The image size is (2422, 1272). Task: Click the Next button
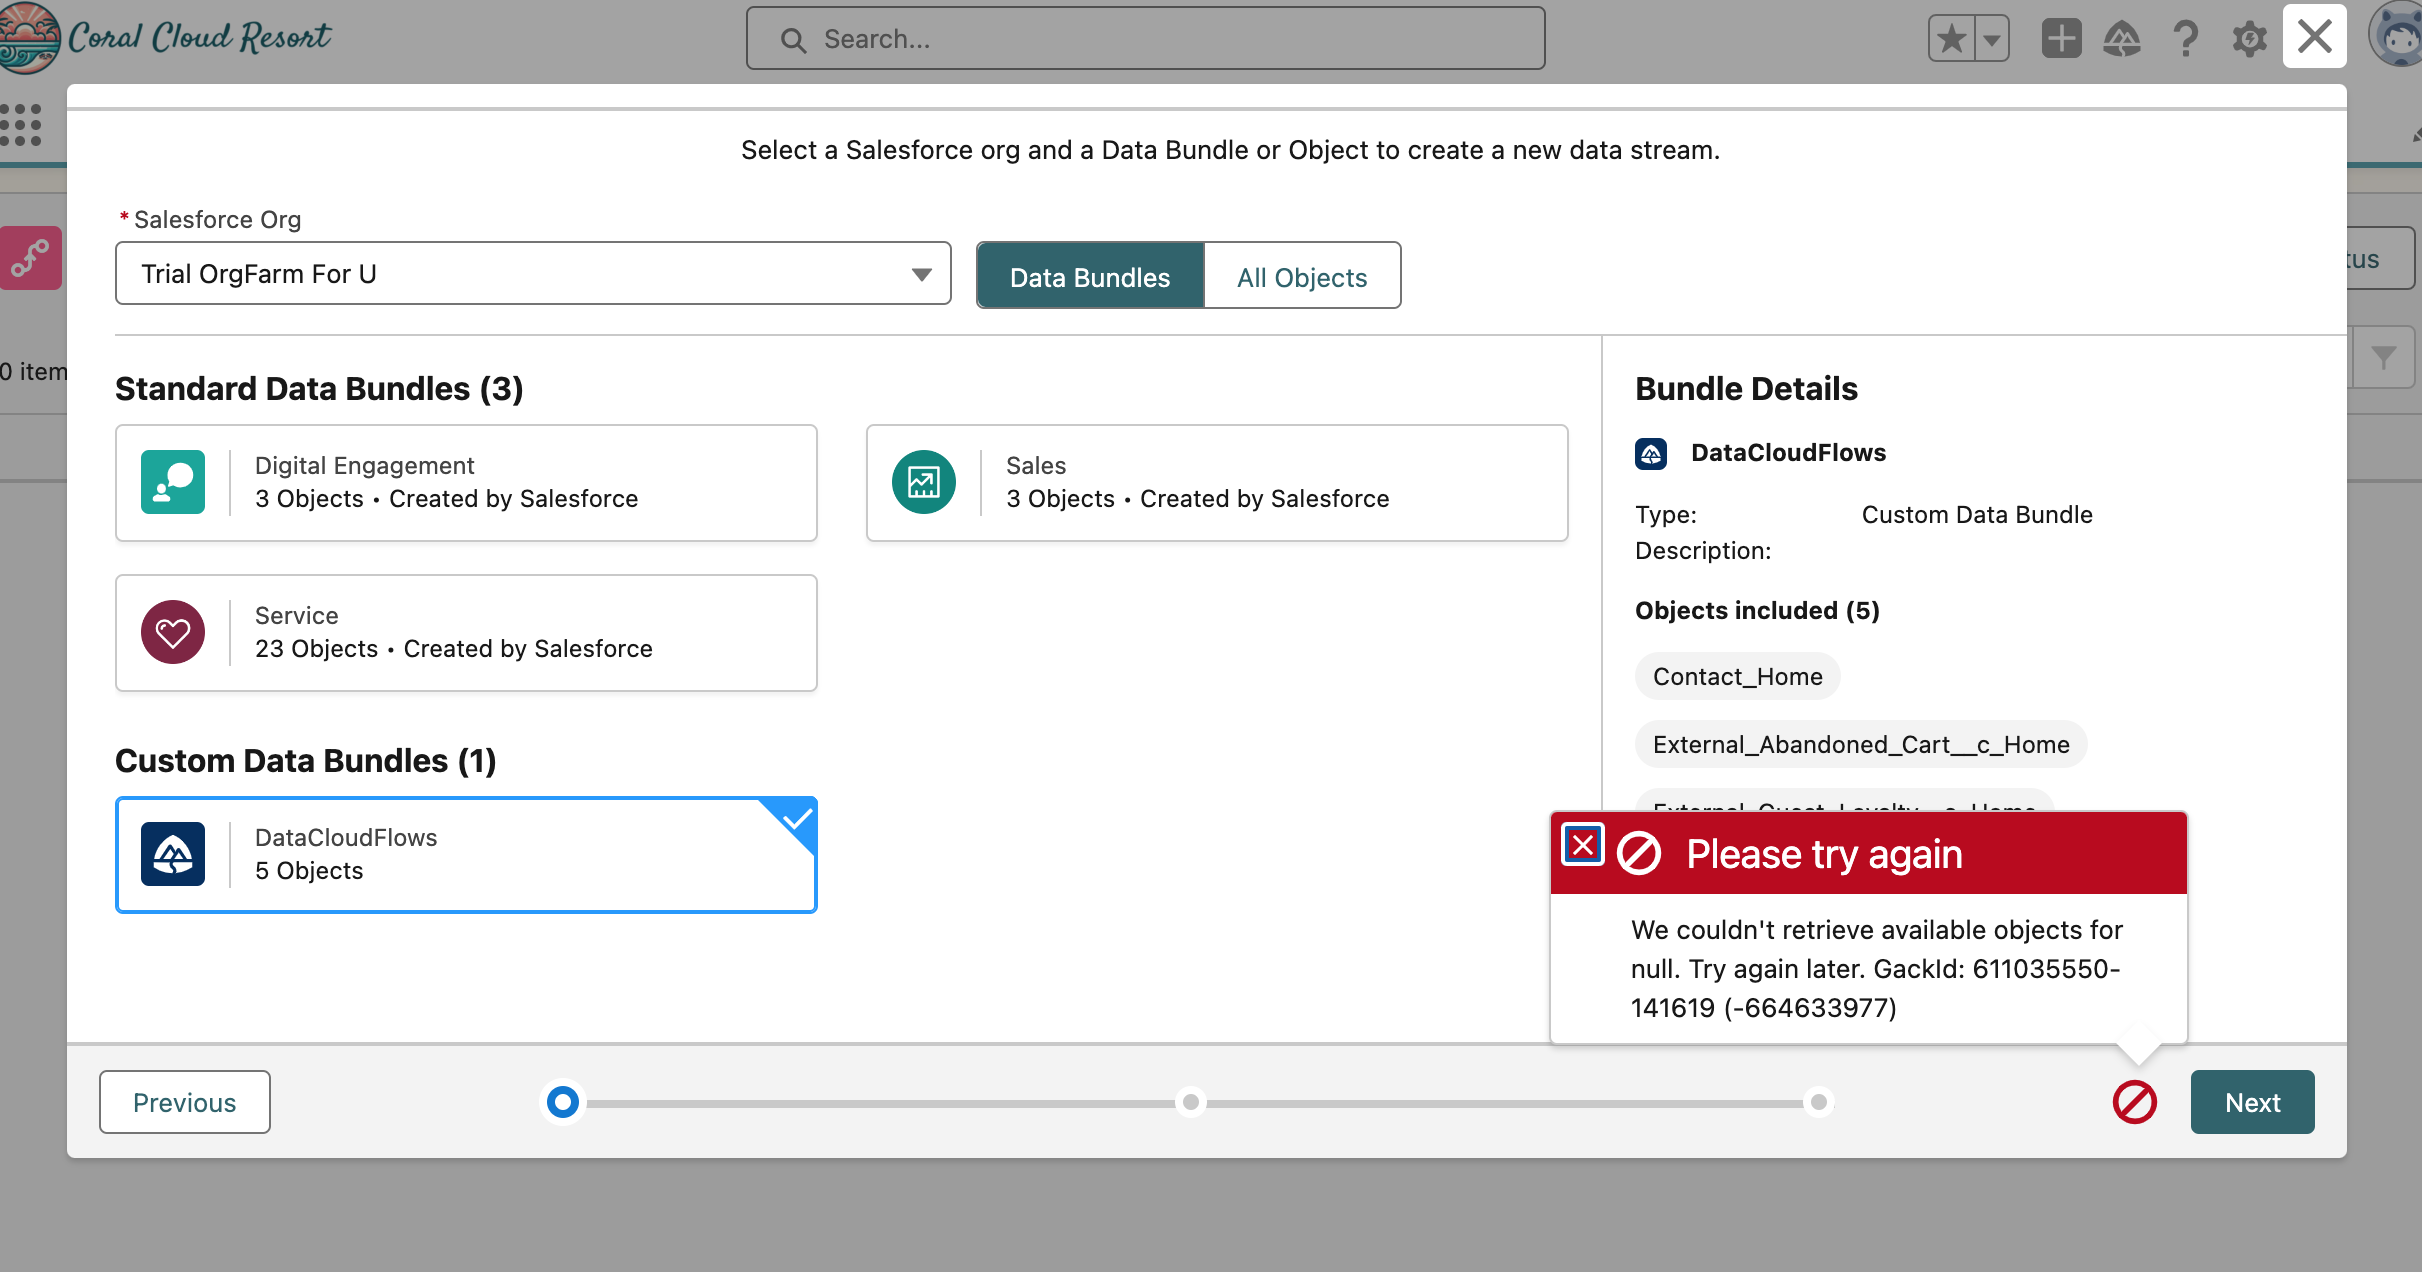[x=2252, y=1102]
